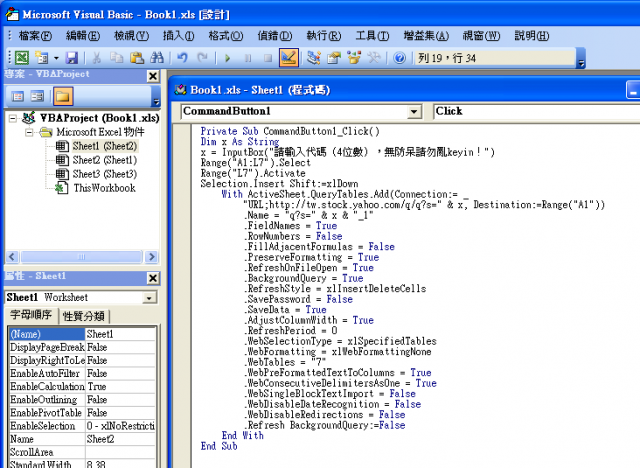Open the 檢視(V) menu
The height and width of the screenshot is (468, 640).
[131, 36]
